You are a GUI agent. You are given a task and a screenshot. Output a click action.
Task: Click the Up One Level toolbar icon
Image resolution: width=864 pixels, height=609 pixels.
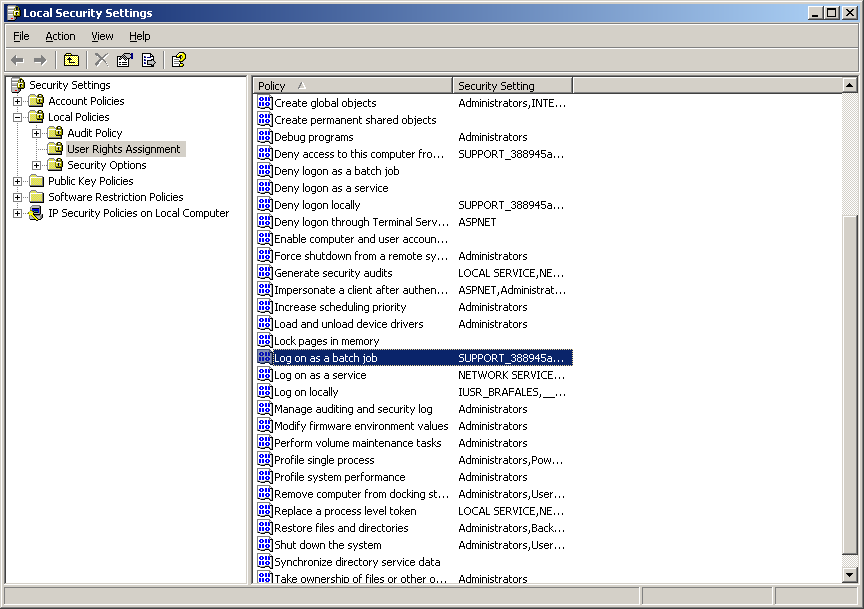tap(71, 60)
